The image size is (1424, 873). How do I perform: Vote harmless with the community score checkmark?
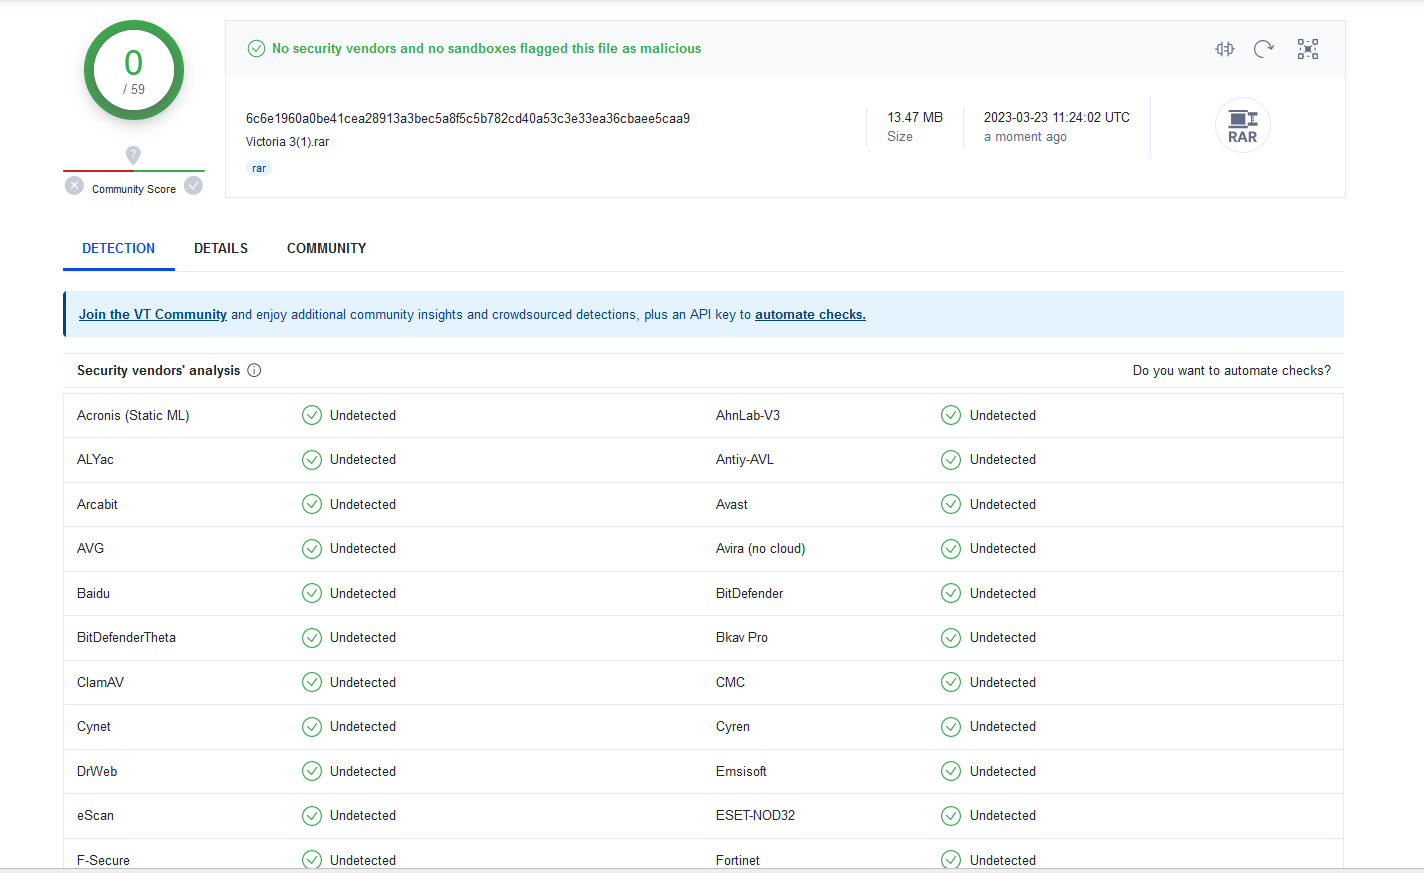[194, 186]
